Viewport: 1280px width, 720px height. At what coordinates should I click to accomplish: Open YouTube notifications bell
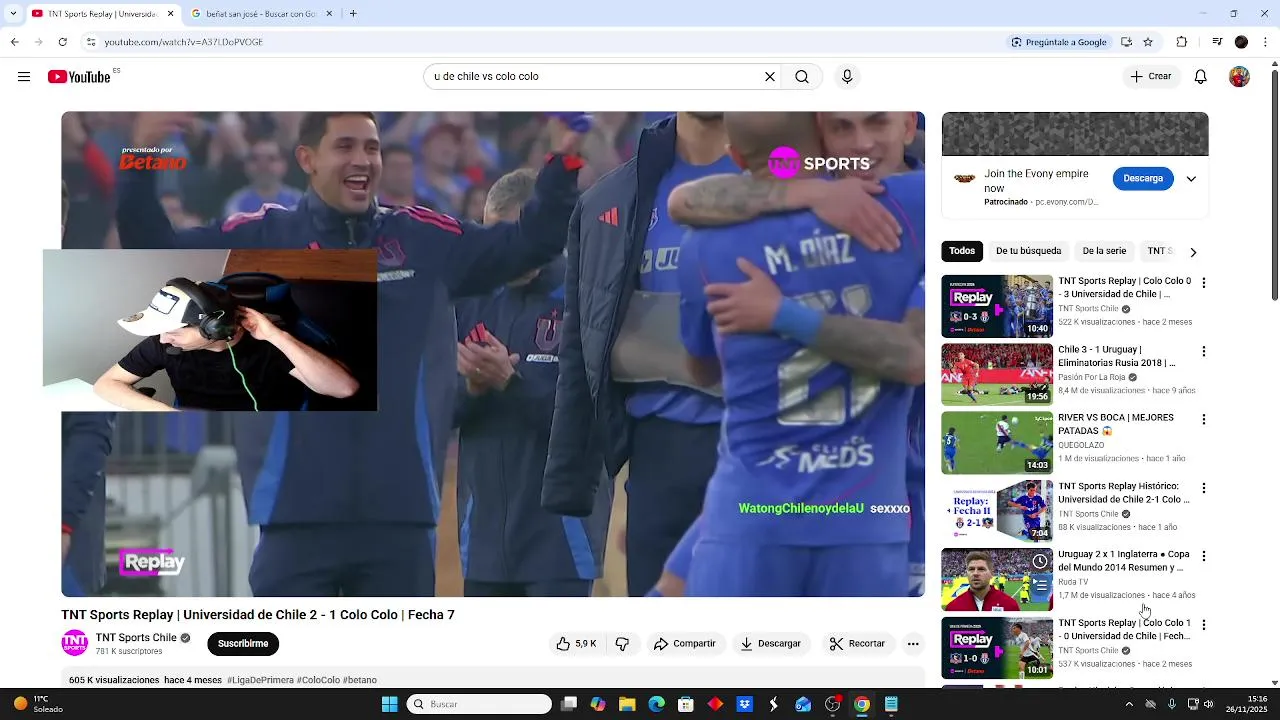pyautogui.click(x=1201, y=77)
